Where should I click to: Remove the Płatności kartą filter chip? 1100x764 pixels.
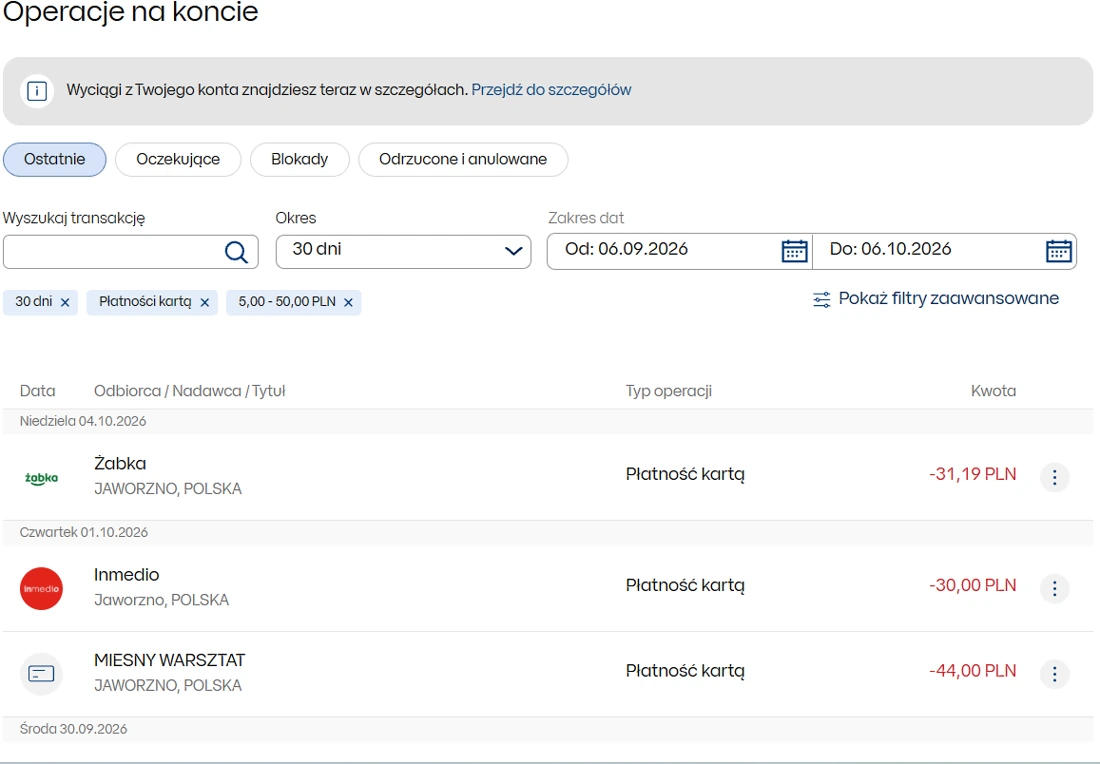(x=205, y=302)
